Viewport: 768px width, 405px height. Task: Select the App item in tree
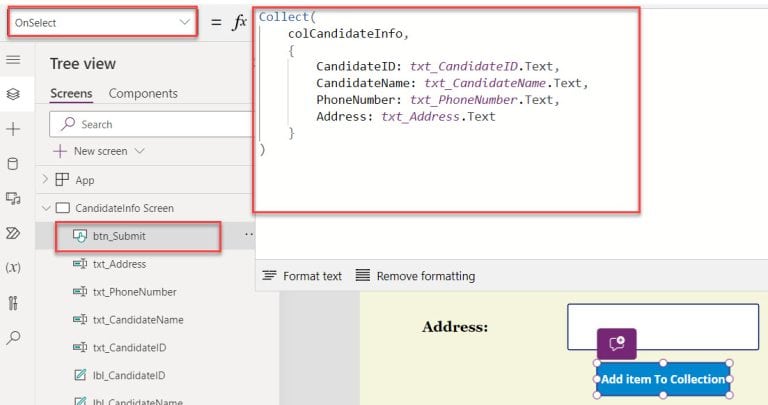coord(85,180)
